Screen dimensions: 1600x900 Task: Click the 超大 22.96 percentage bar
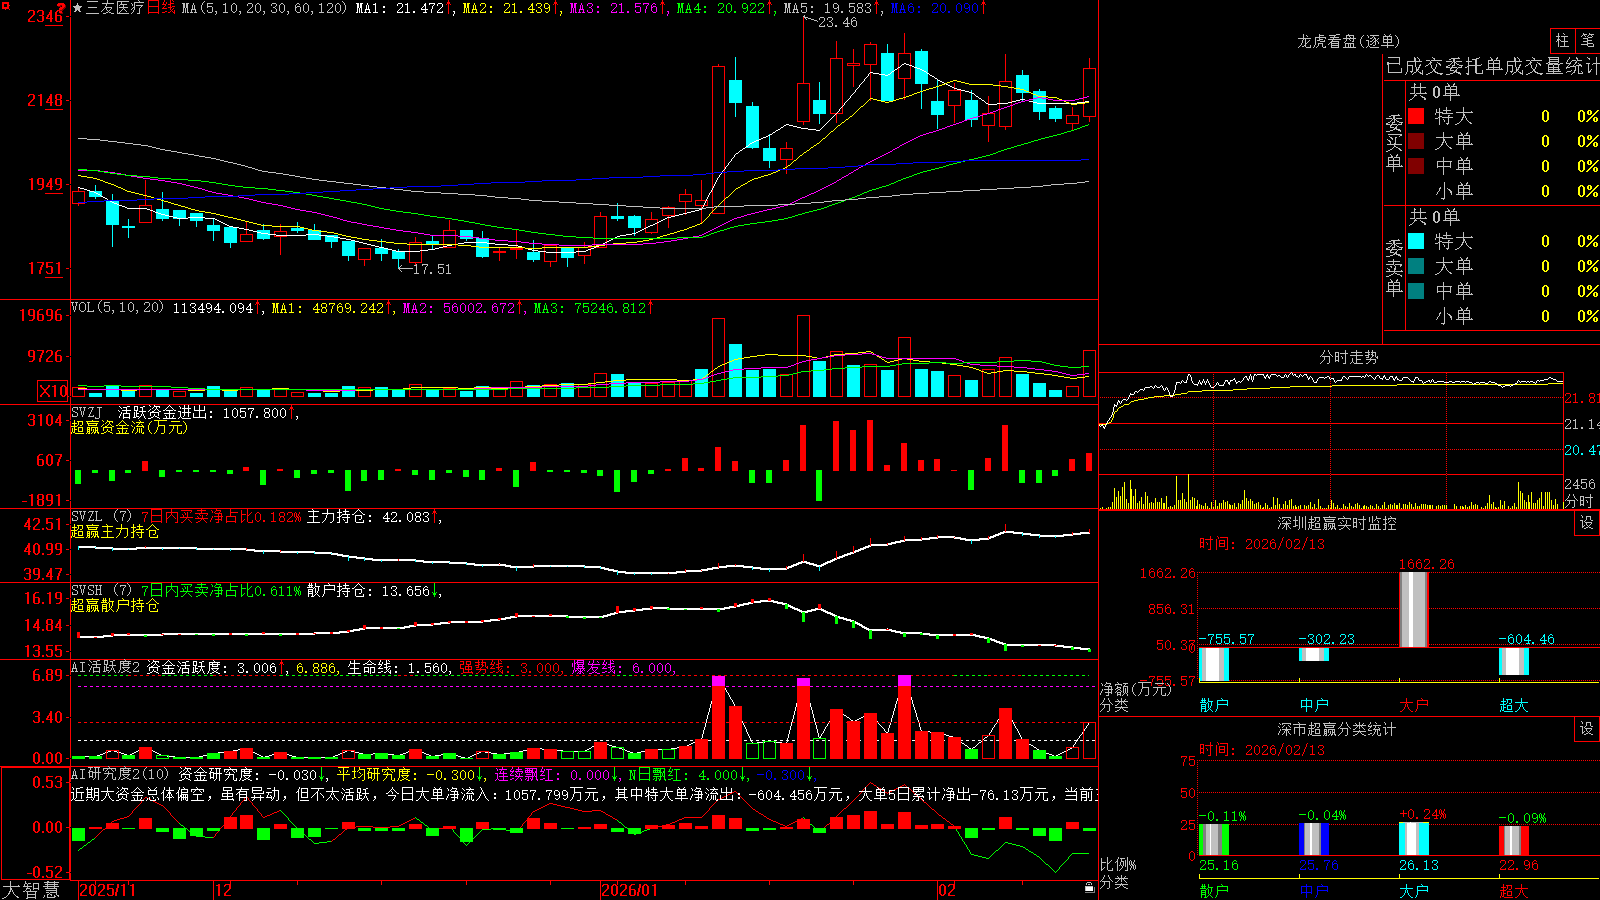click(1513, 841)
